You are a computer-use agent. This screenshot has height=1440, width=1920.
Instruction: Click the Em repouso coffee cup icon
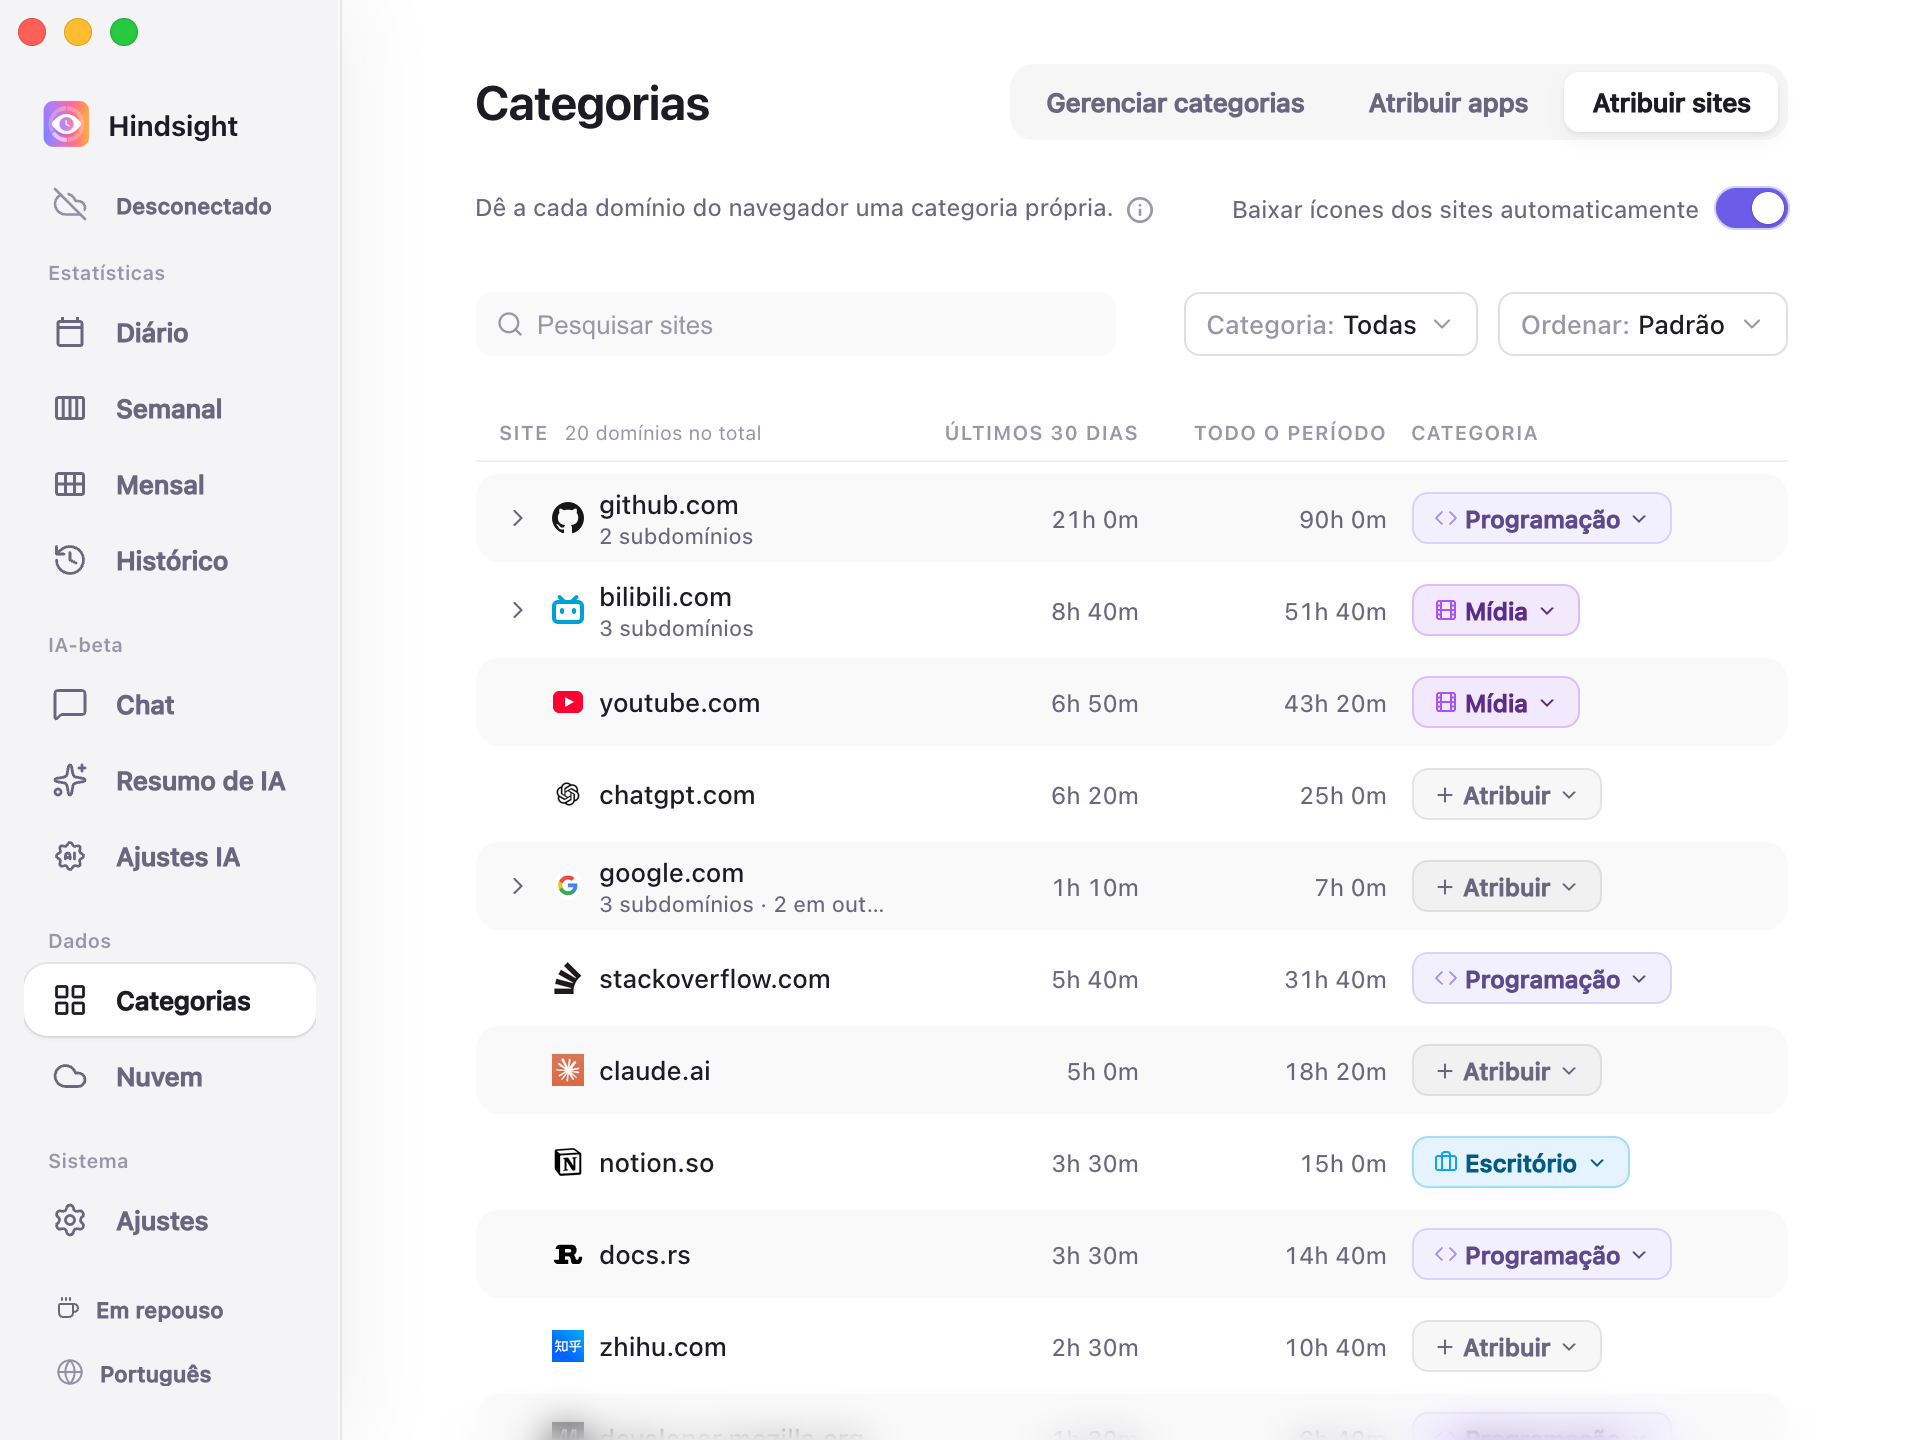pos(68,1309)
